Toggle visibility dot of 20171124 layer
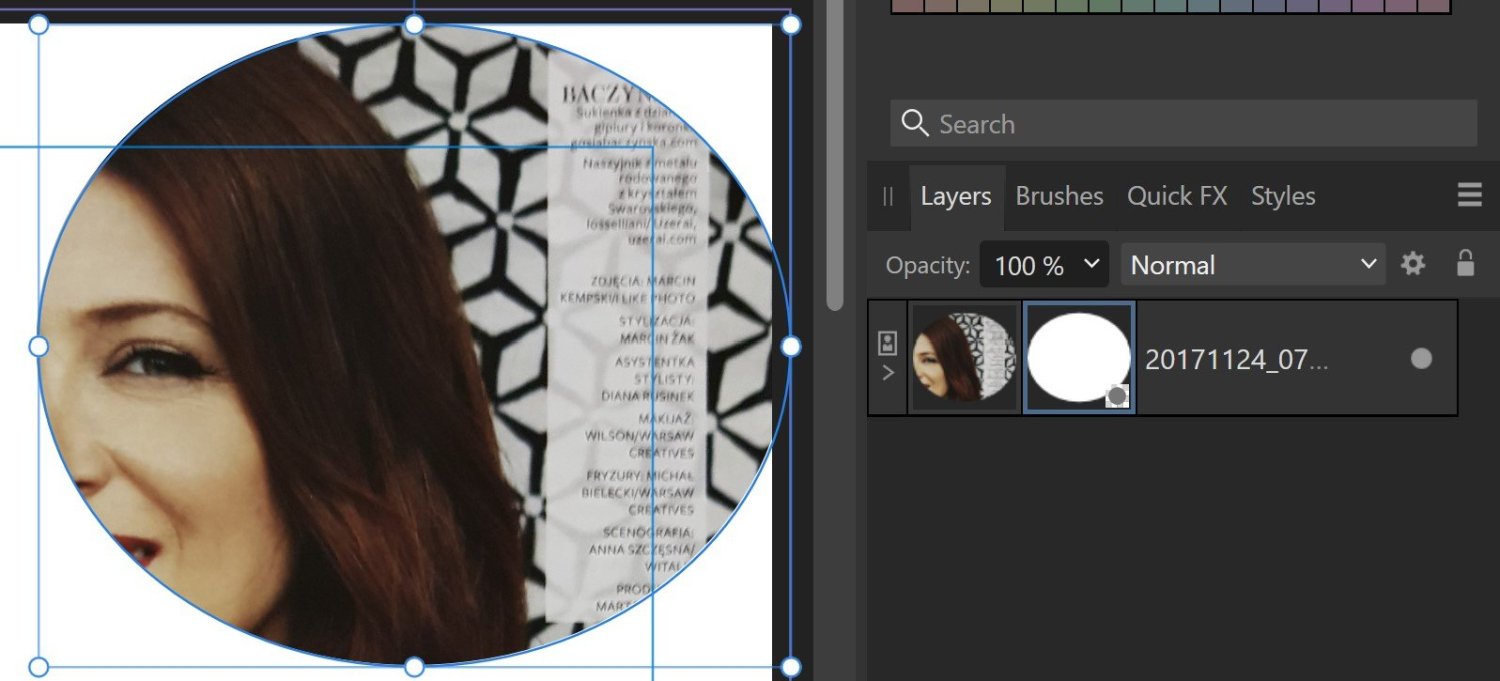The width and height of the screenshot is (1500, 681). pos(1421,358)
